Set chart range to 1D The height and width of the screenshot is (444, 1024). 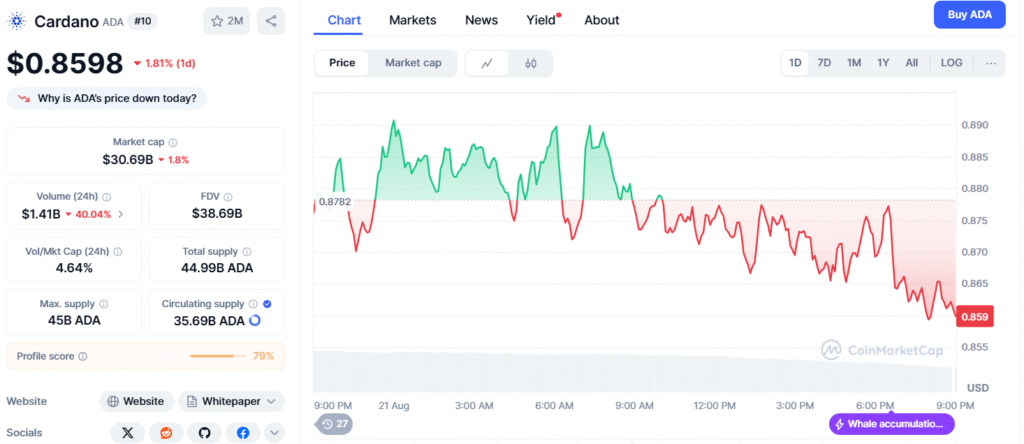click(x=795, y=63)
